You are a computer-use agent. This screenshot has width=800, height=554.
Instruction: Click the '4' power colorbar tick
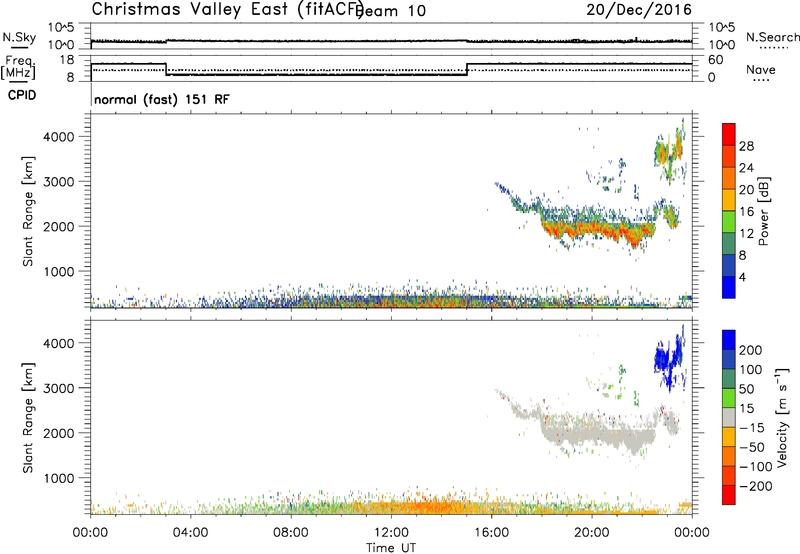click(x=742, y=277)
